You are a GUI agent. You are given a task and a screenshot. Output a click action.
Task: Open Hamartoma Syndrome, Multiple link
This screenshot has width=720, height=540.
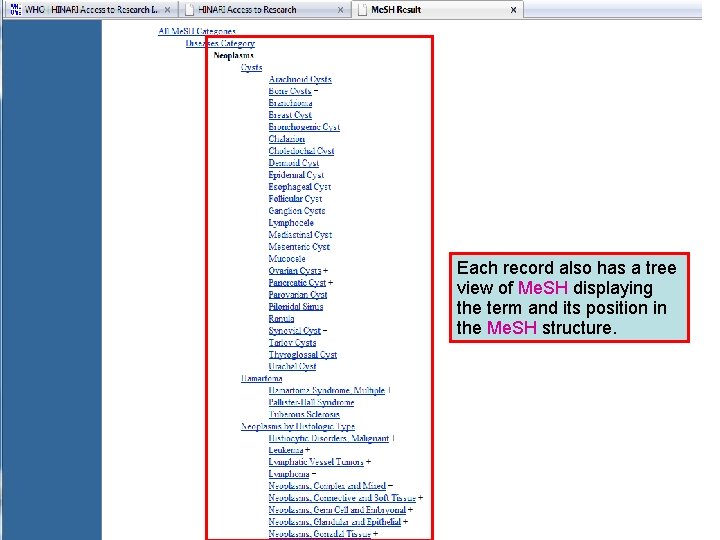coord(326,390)
